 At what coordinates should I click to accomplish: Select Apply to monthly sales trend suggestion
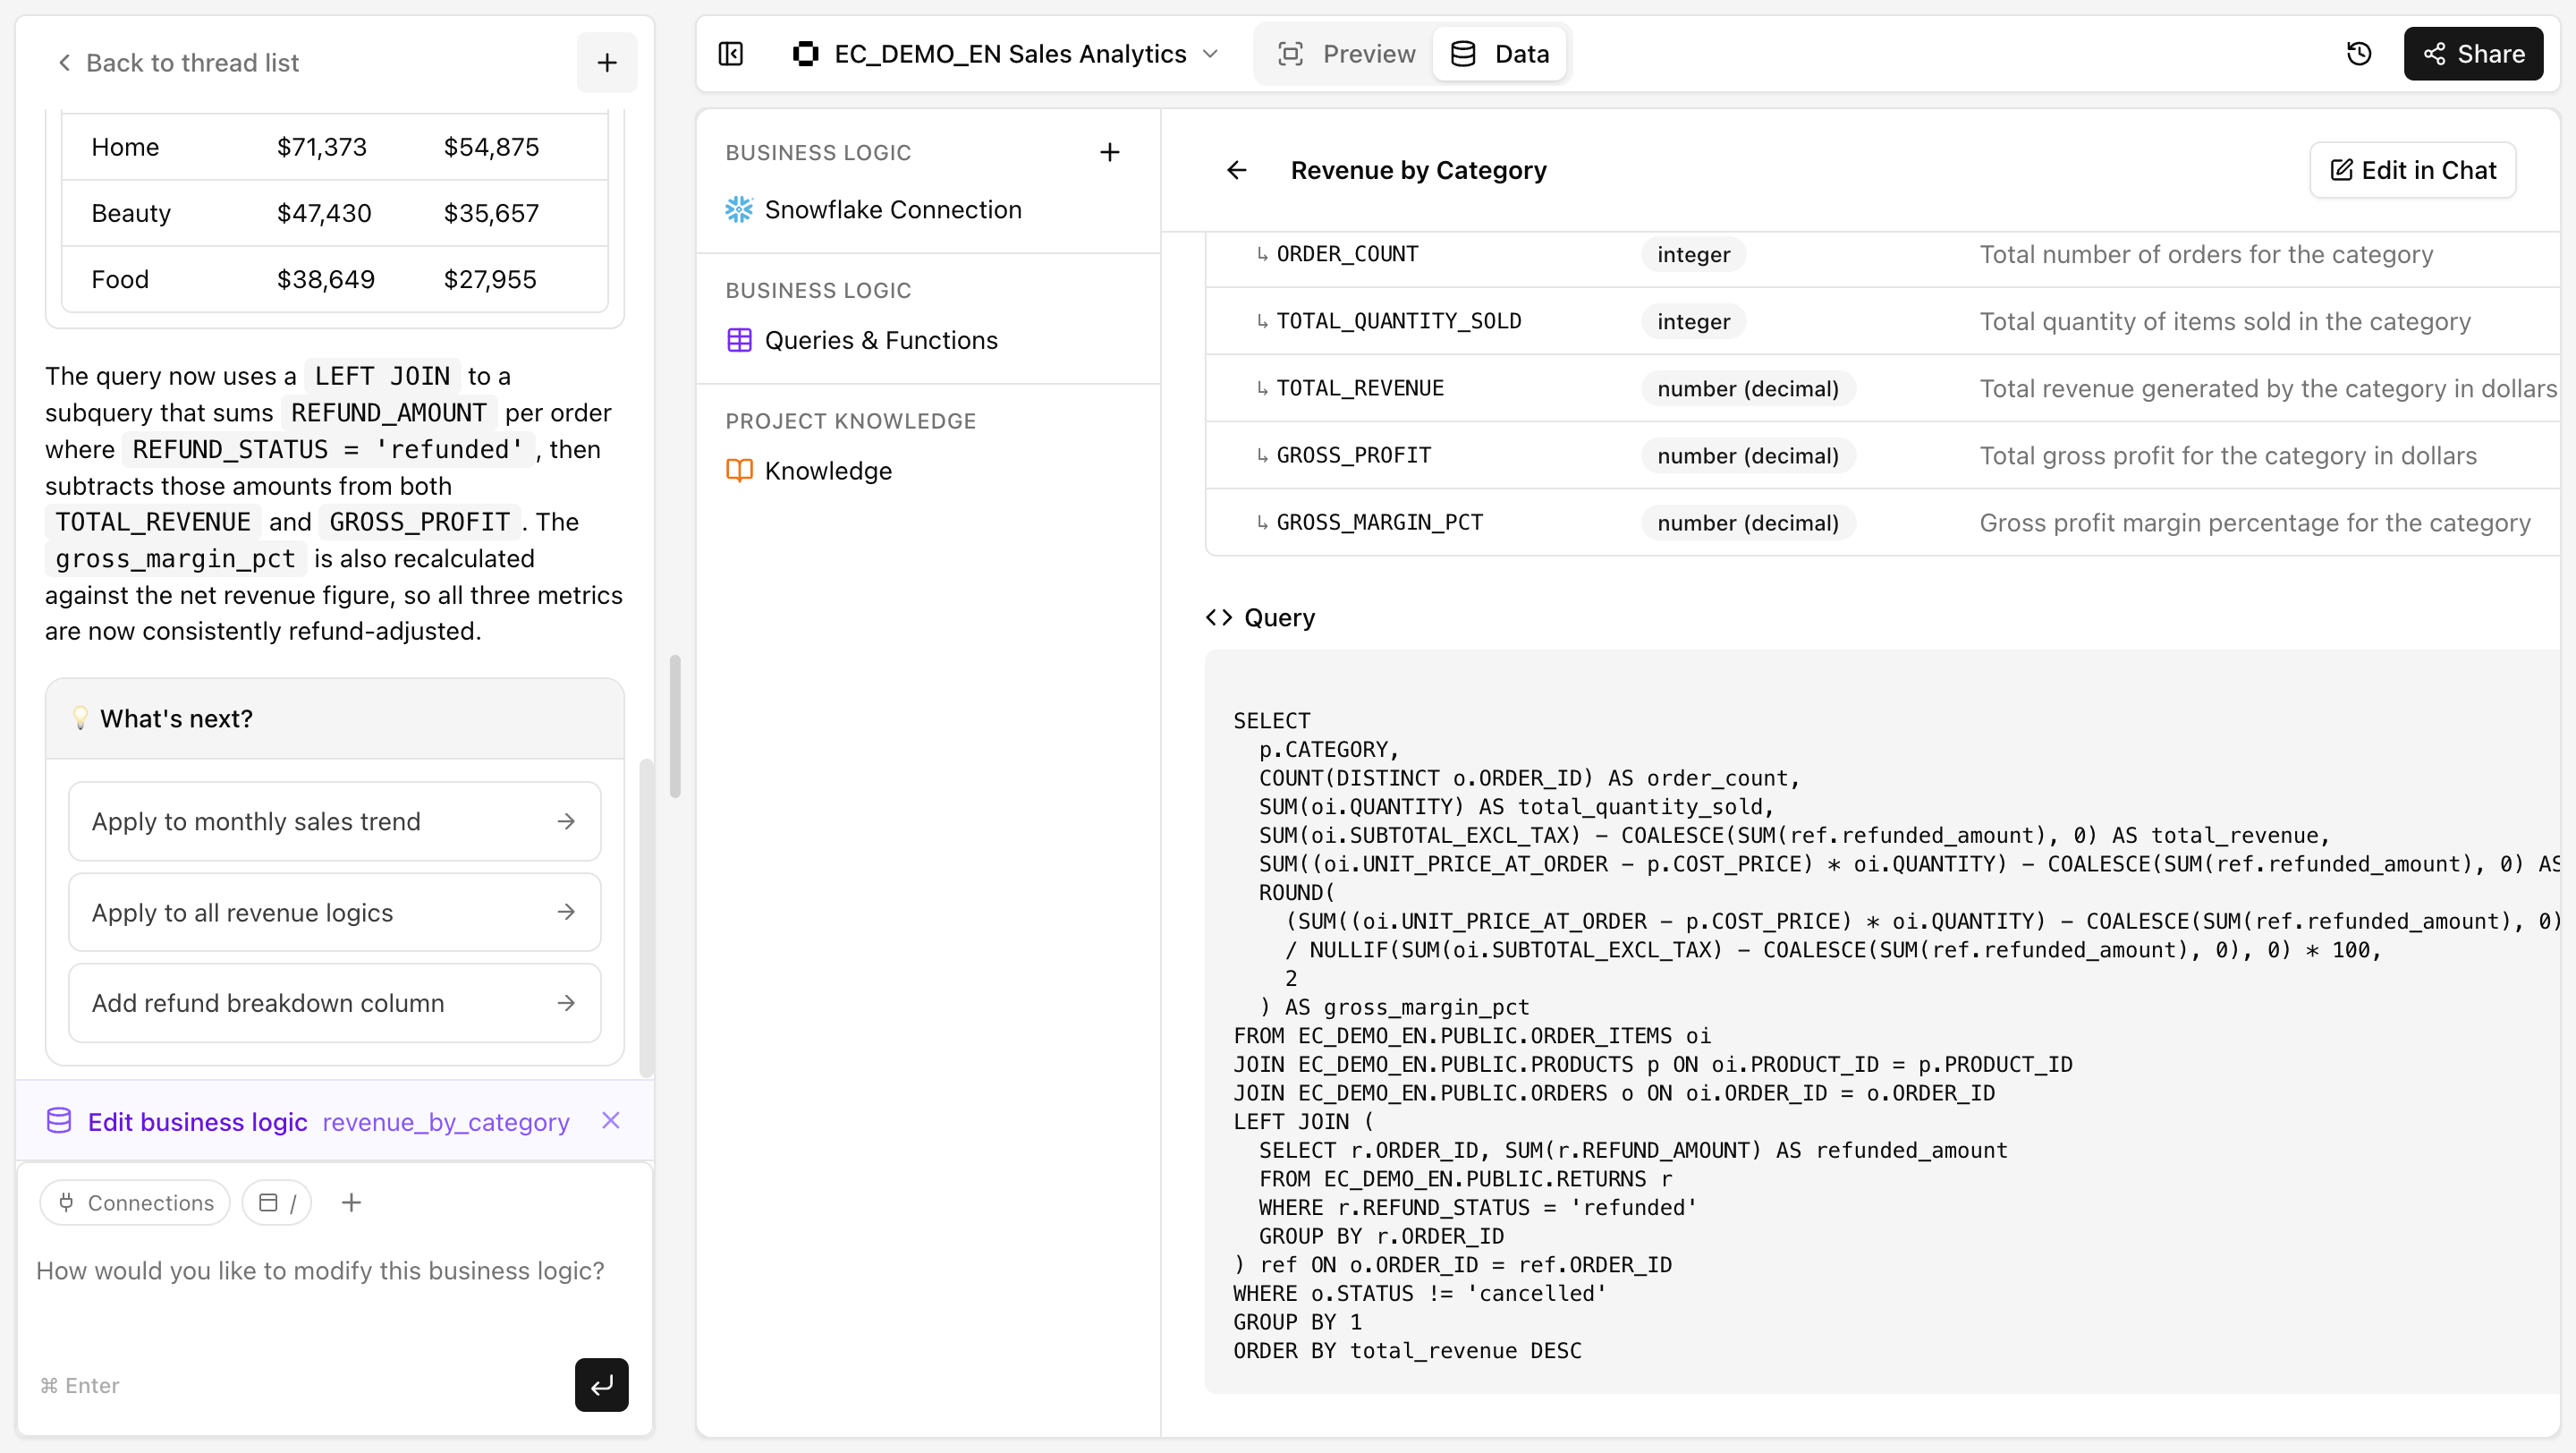334,821
